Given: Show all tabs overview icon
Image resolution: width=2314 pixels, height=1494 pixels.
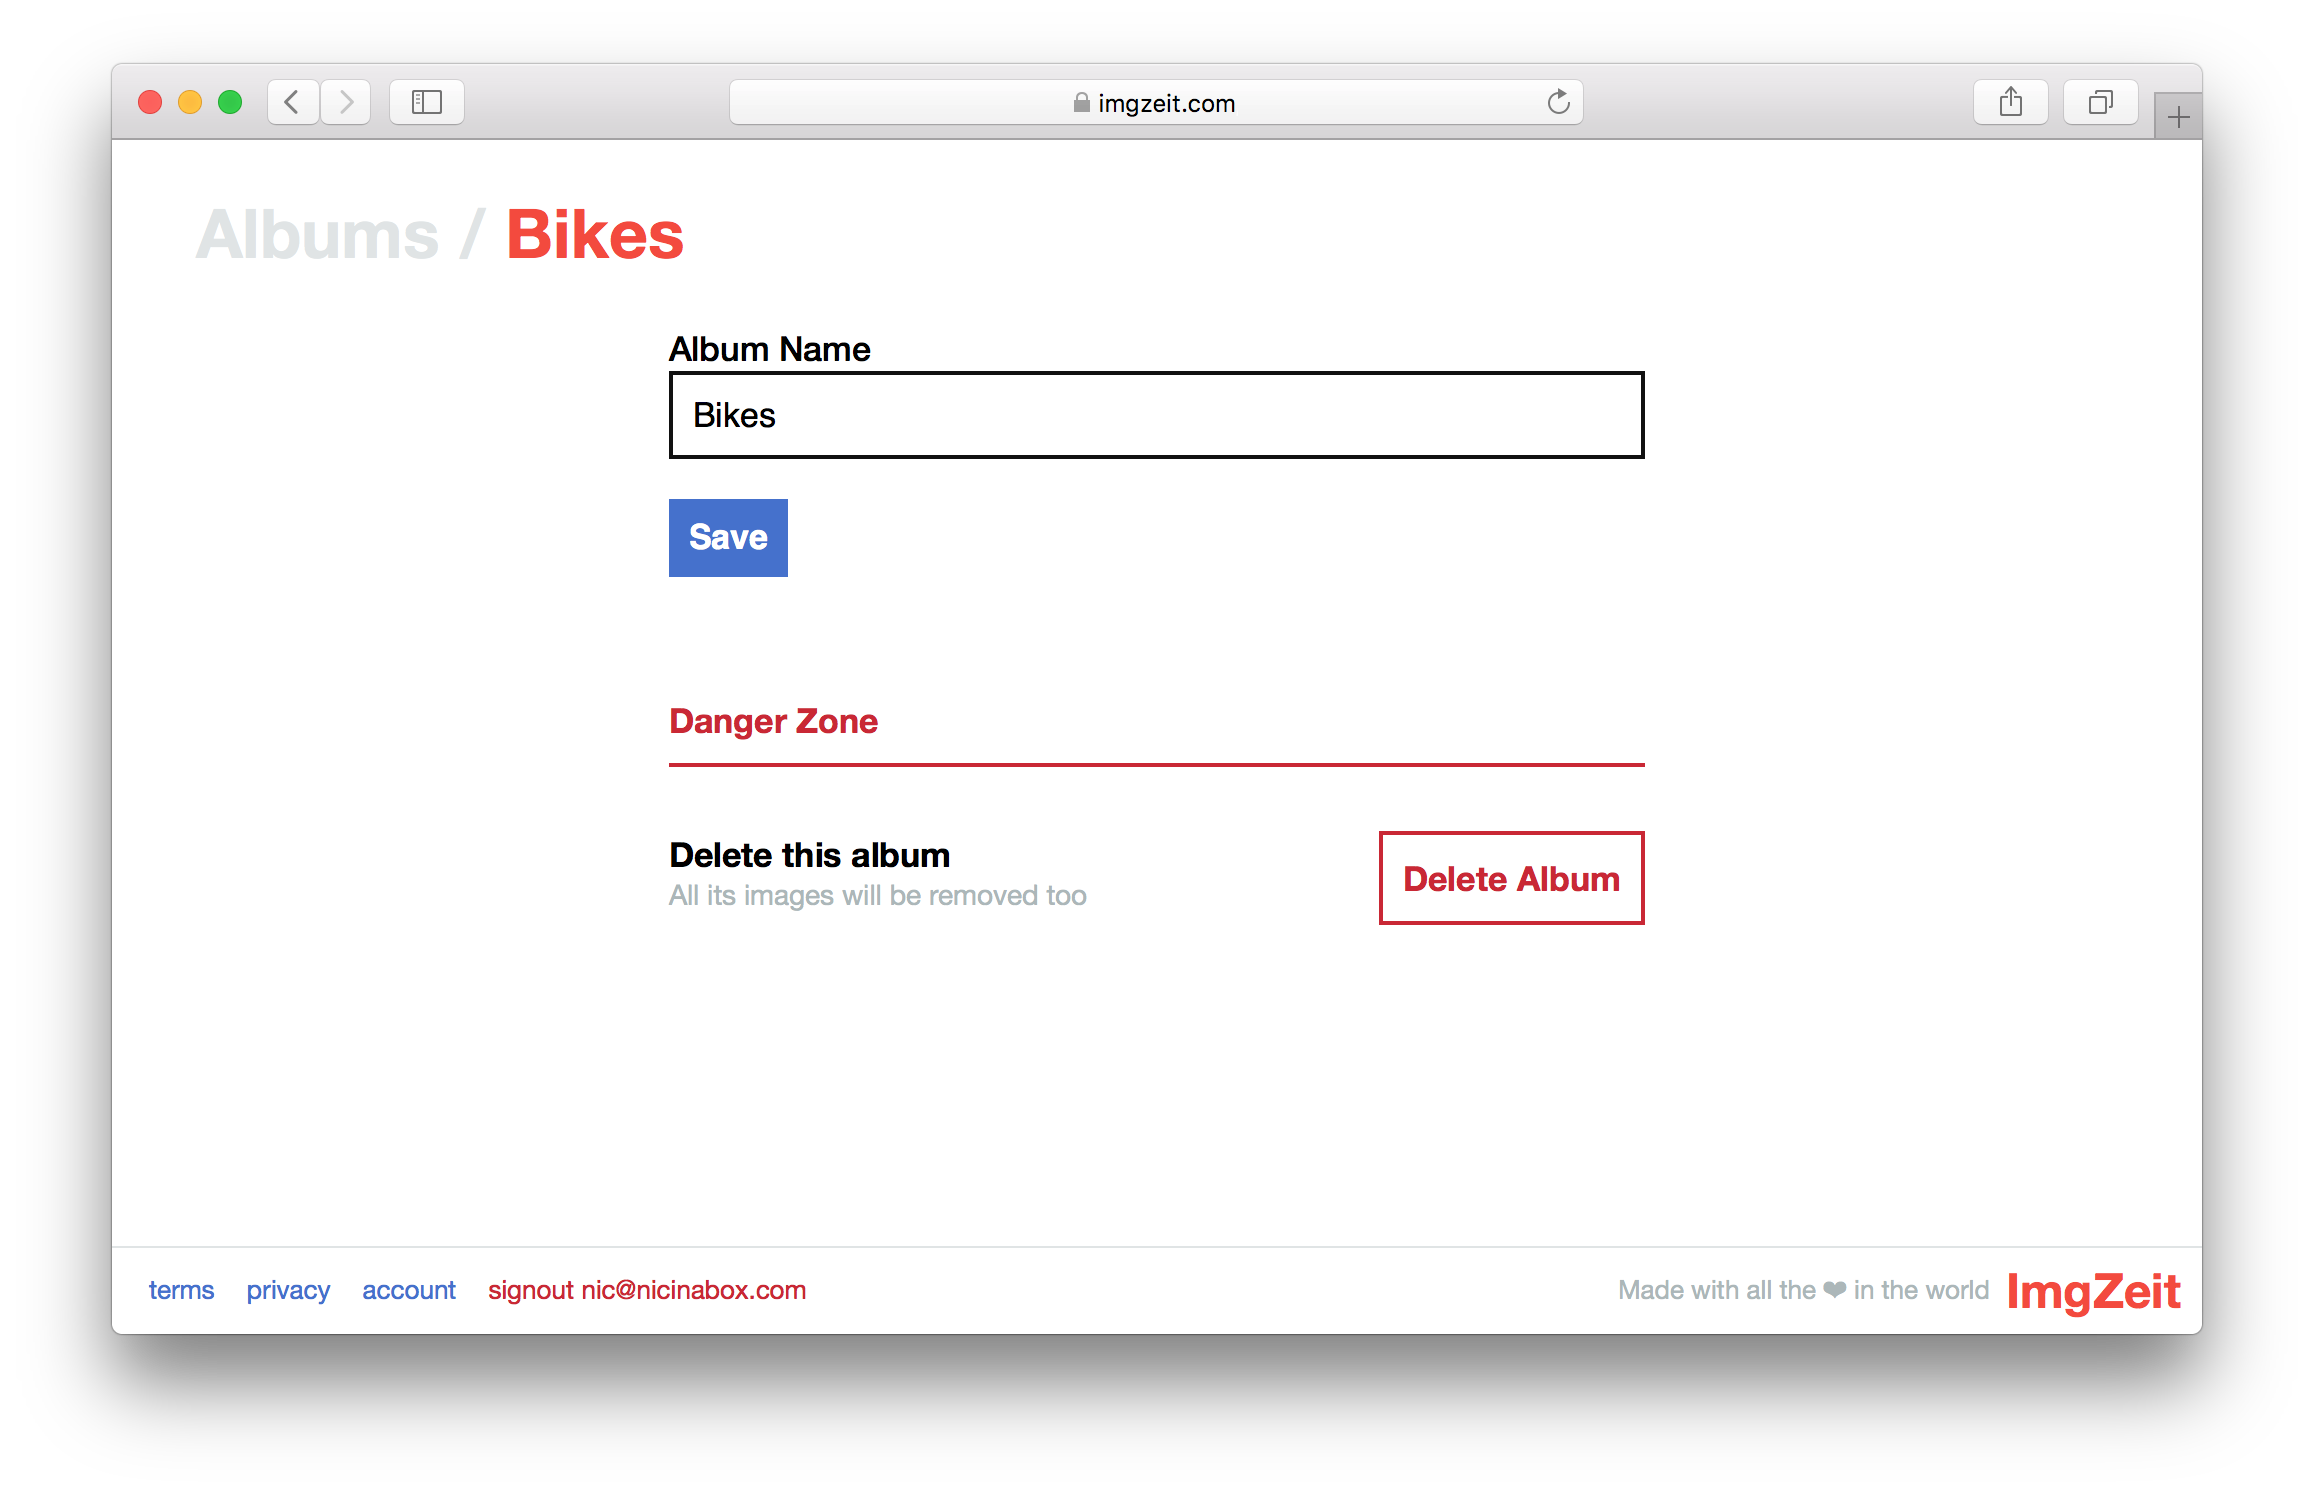Looking at the screenshot, I should tap(2100, 102).
